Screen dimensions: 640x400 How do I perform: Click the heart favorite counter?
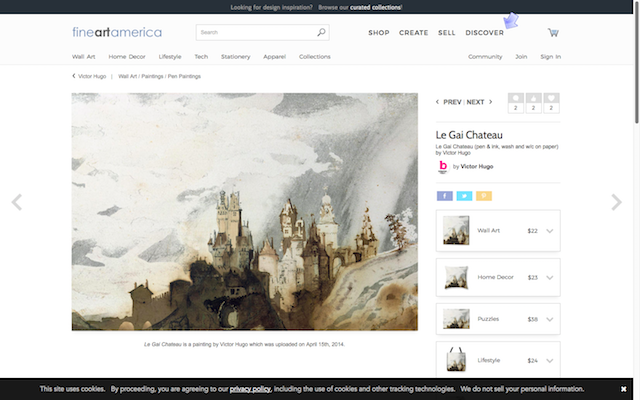551,103
